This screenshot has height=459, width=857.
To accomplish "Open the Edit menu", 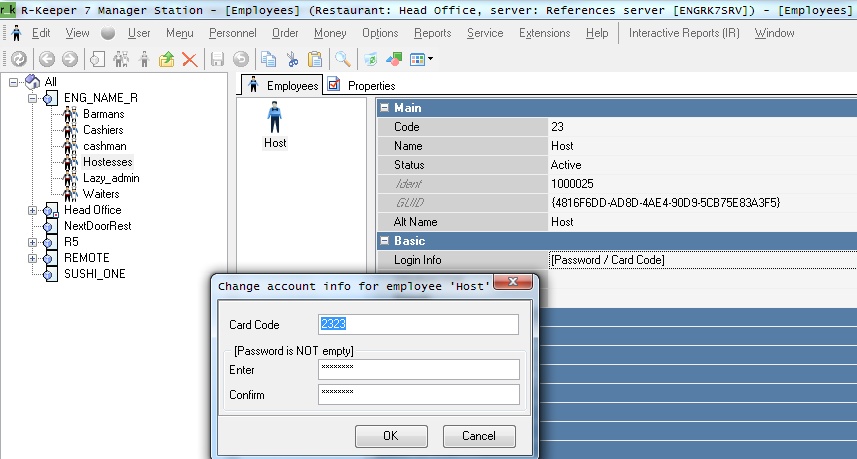I will [41, 33].
